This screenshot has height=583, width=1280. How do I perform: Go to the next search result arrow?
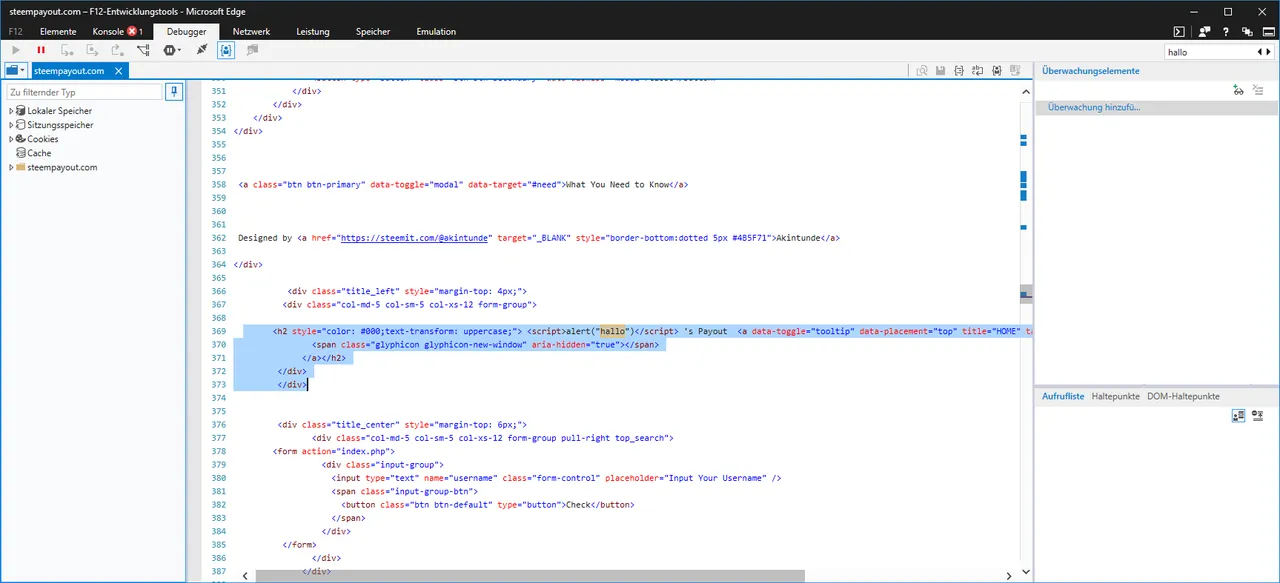tap(1268, 51)
